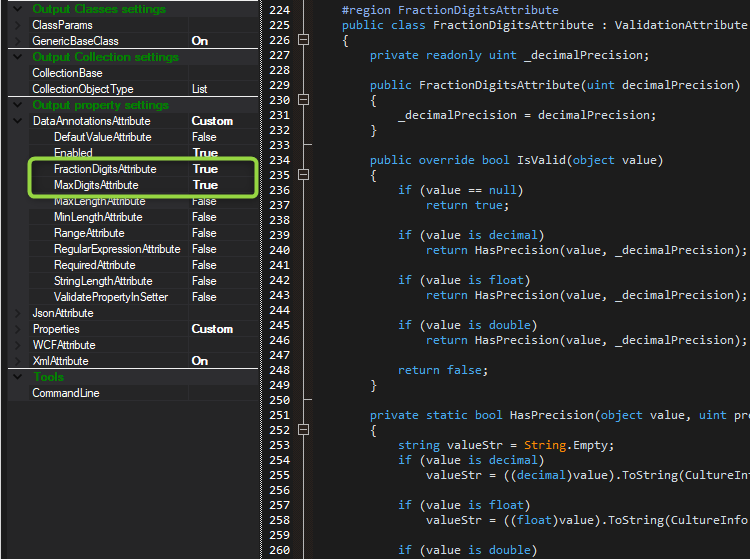Click the StringLengthAttribute False value
750x559 pixels.
(204, 281)
